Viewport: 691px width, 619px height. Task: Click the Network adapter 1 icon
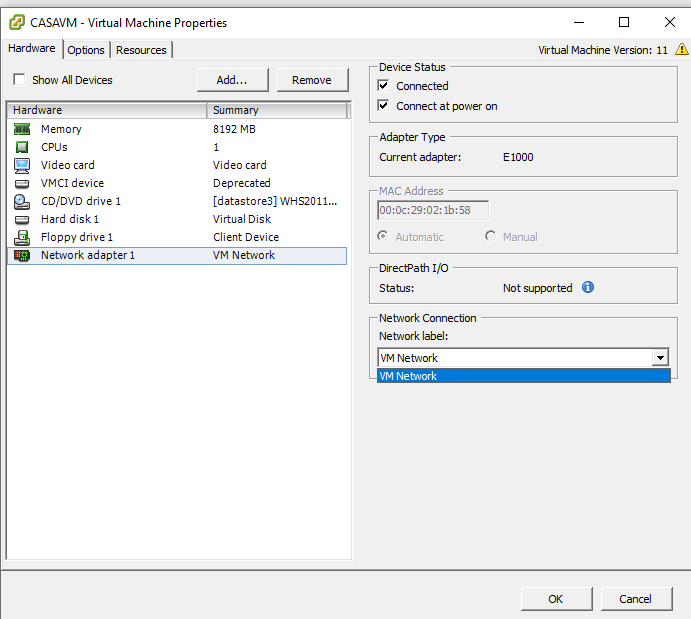point(22,256)
